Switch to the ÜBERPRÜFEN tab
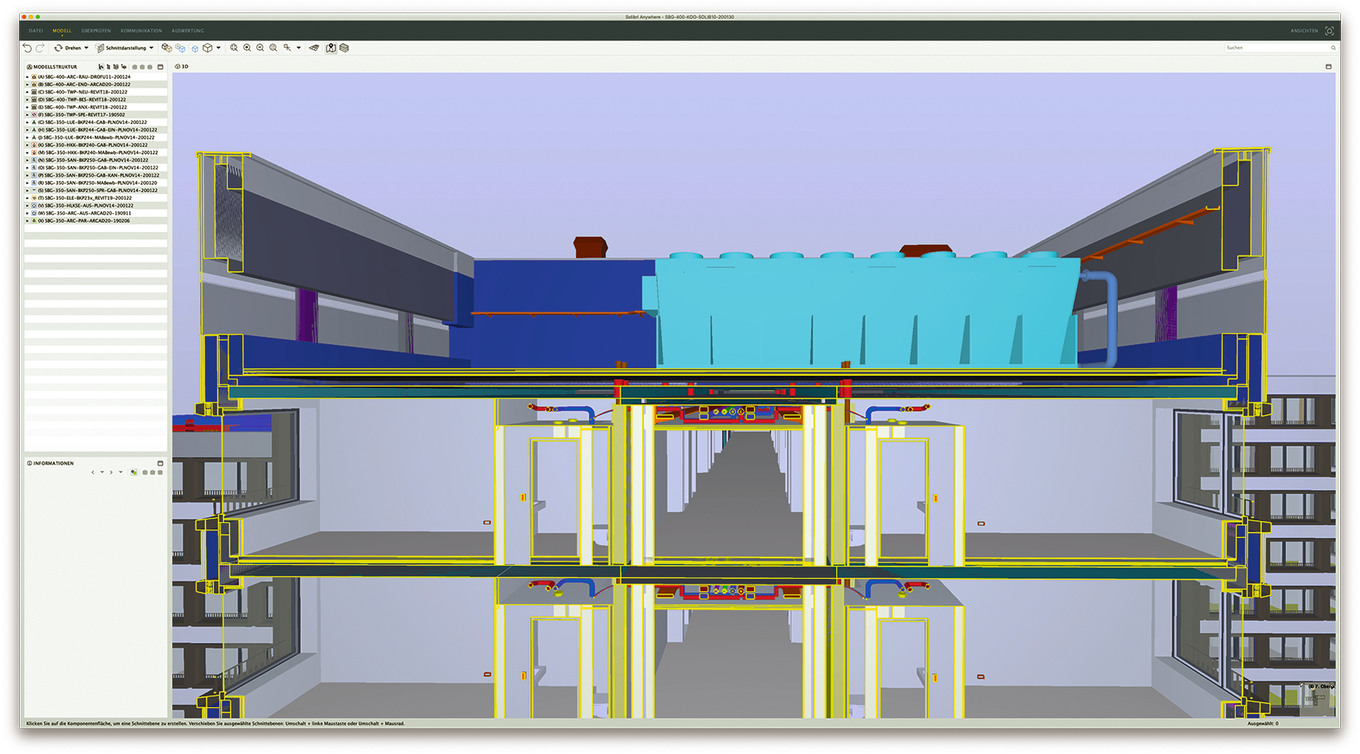1360x754 pixels. pos(97,31)
